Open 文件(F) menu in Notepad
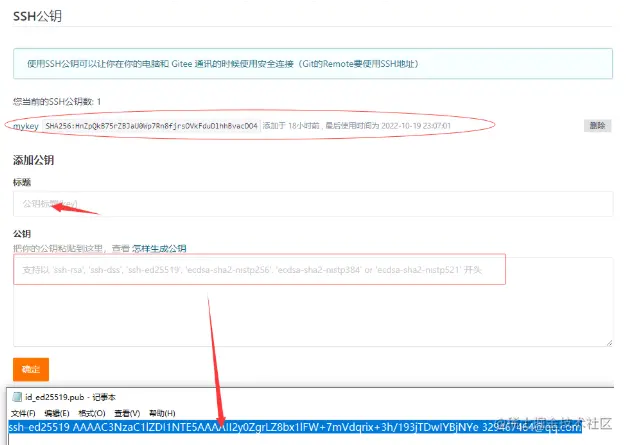The image size is (626, 445). [23, 413]
